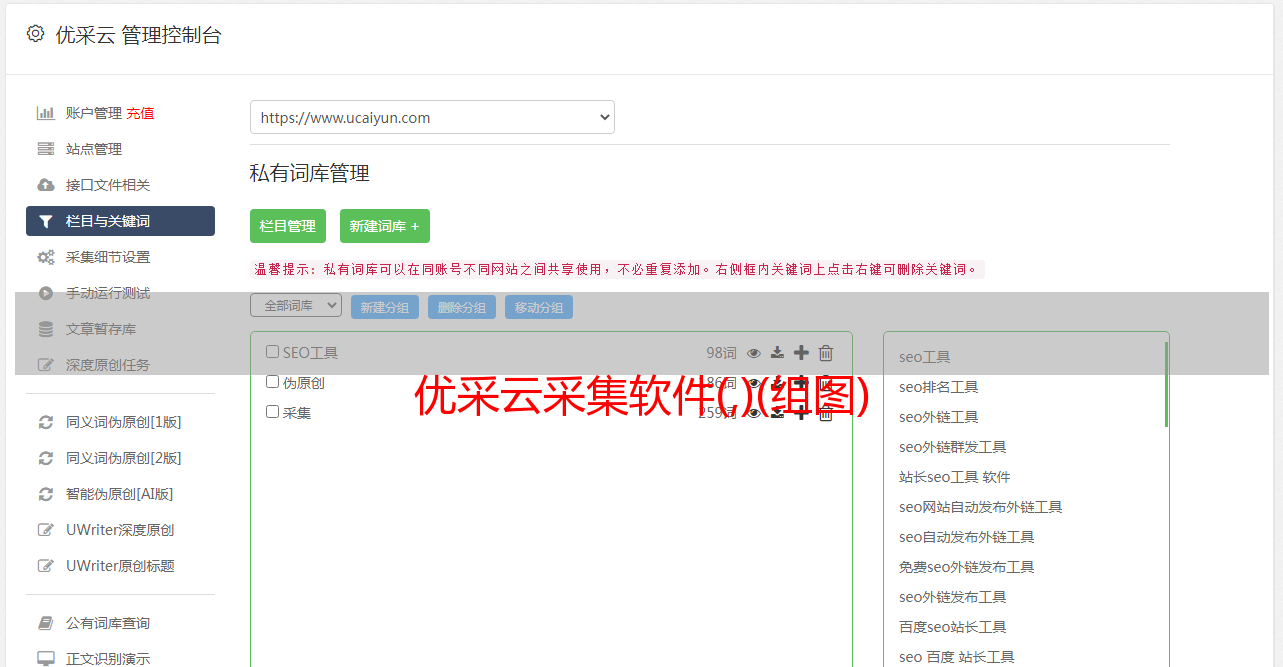Click the book icon for 公有词库查询
The width and height of the screenshot is (1283, 667).
[46, 623]
